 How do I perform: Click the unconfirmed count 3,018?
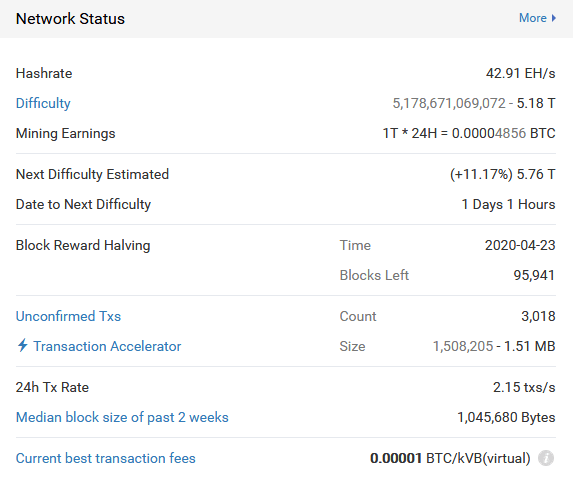coord(538,316)
